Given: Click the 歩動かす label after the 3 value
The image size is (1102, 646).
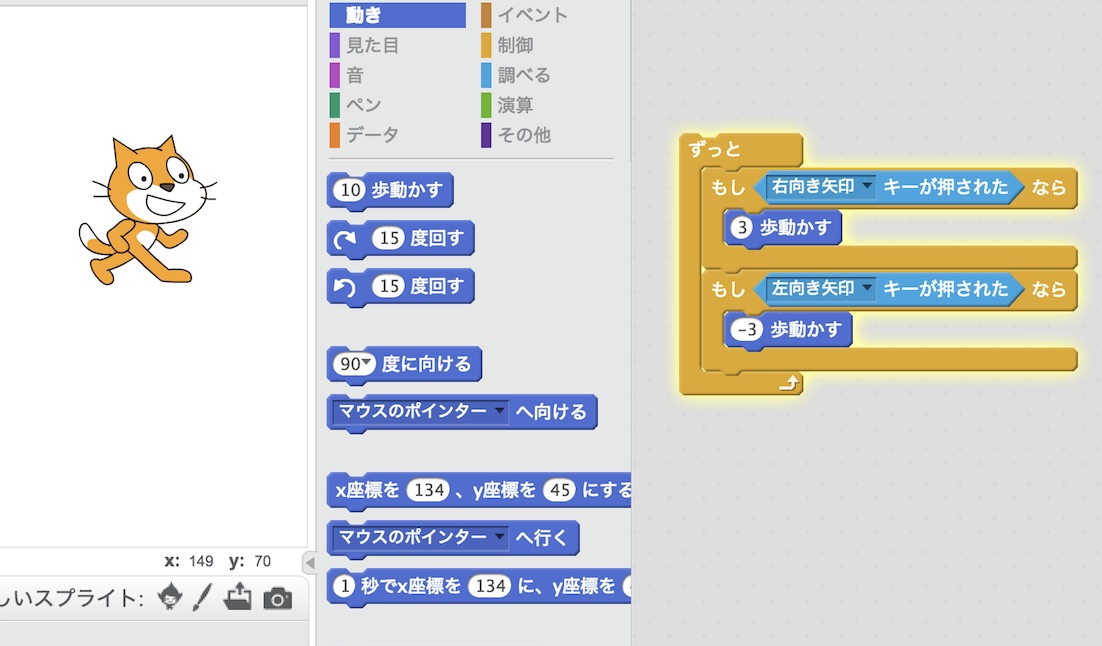Looking at the screenshot, I should (796, 228).
